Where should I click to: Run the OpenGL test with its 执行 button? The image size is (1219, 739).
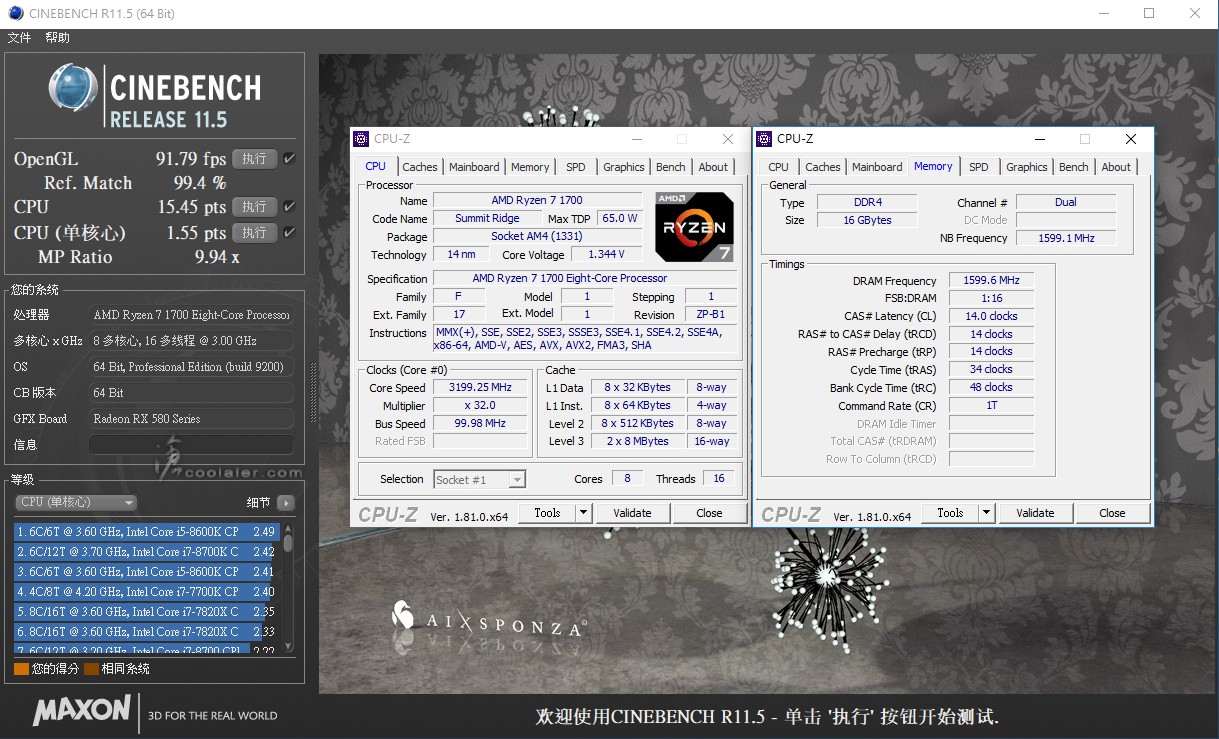click(x=255, y=158)
